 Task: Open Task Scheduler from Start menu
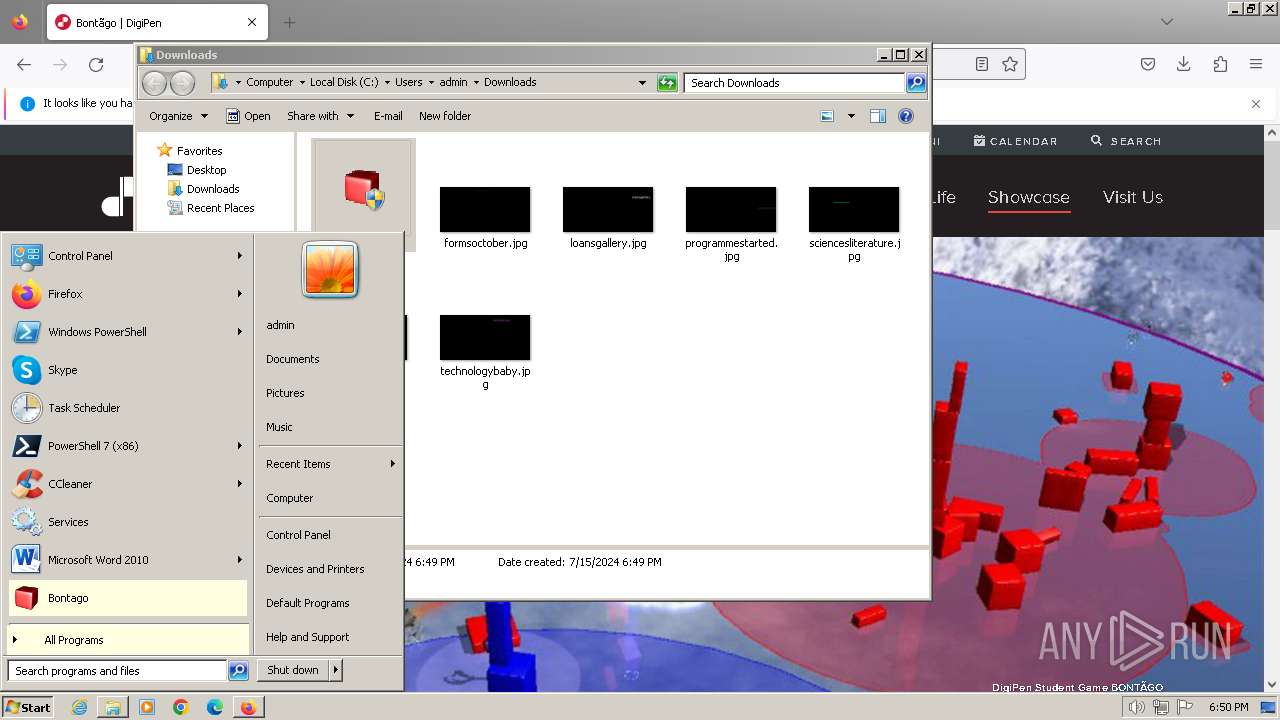pos(128,408)
